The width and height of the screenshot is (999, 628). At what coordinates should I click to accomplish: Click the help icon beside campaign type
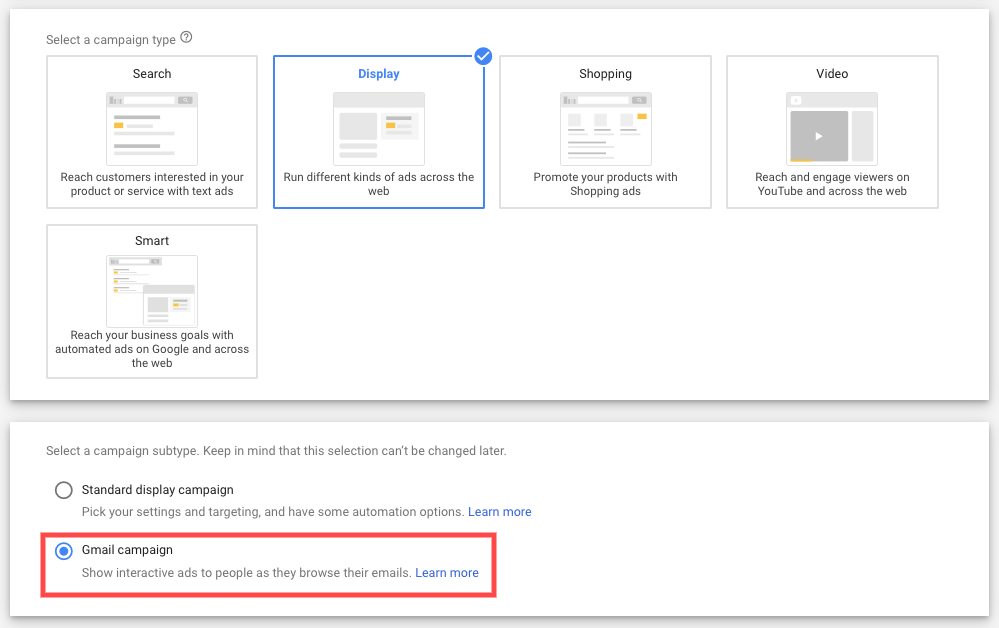(x=186, y=38)
